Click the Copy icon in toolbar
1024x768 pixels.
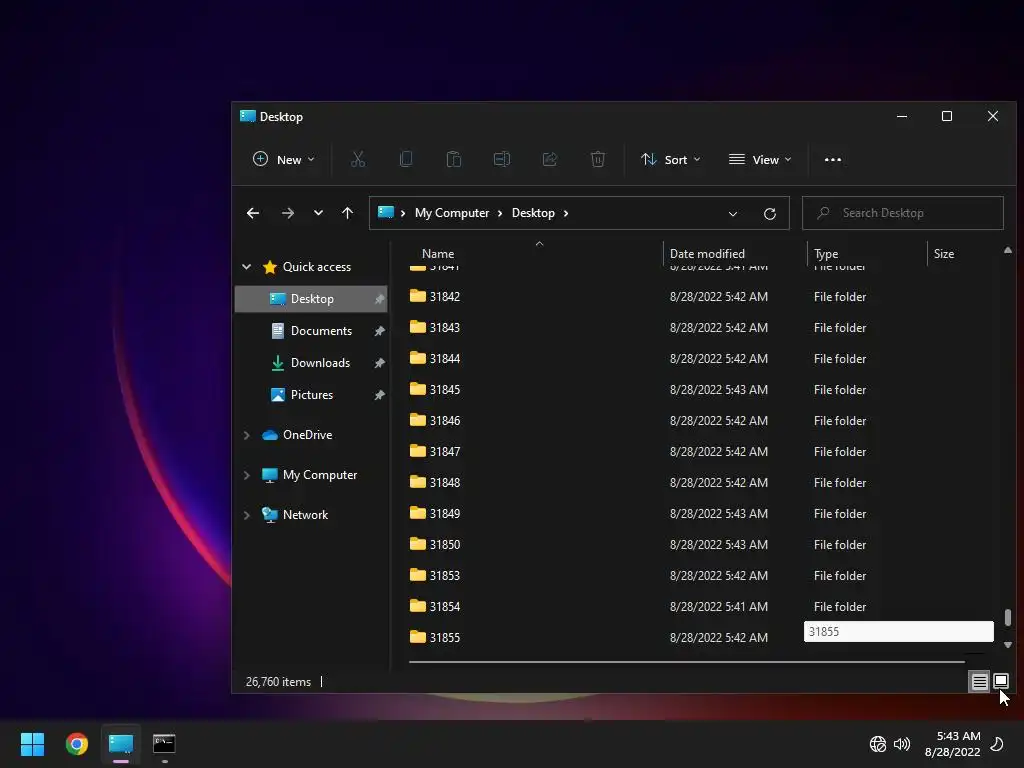click(x=406, y=159)
